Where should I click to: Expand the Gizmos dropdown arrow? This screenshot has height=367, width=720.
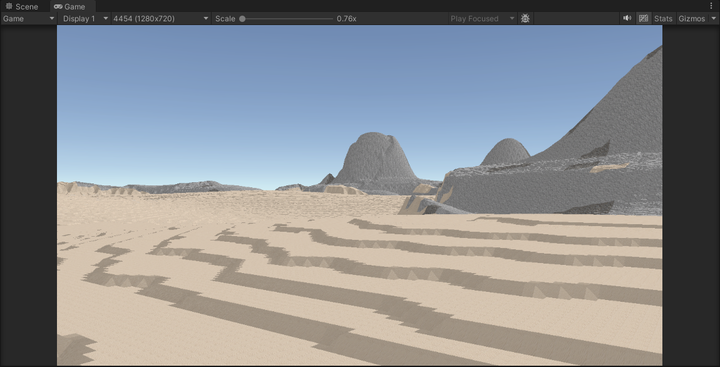tap(713, 18)
